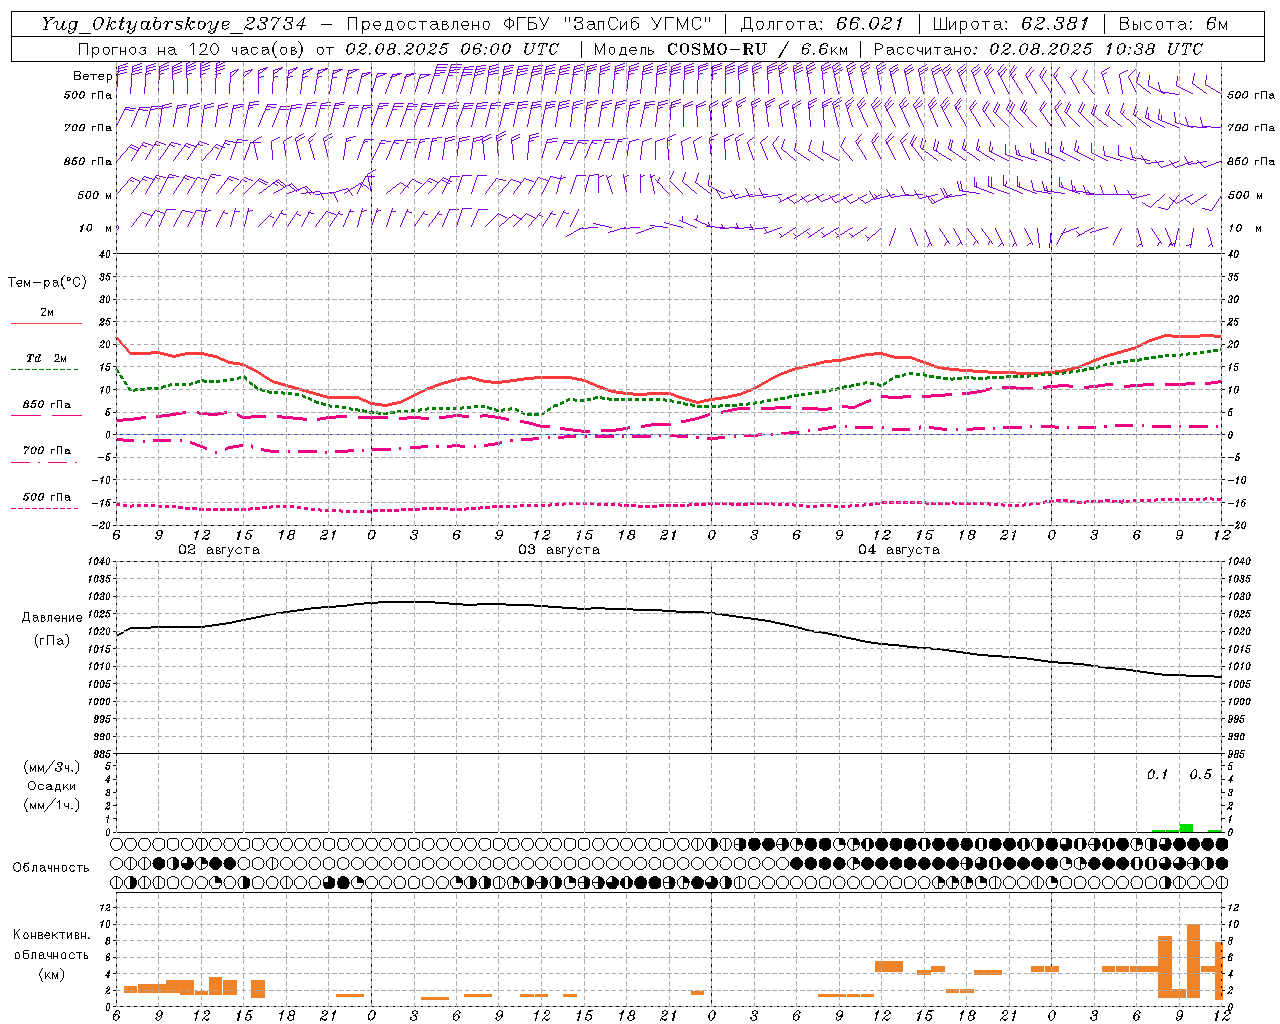Screen dimensions: 1280x1024
Task: Click the Облачность cloudiness label
Action: [51, 867]
